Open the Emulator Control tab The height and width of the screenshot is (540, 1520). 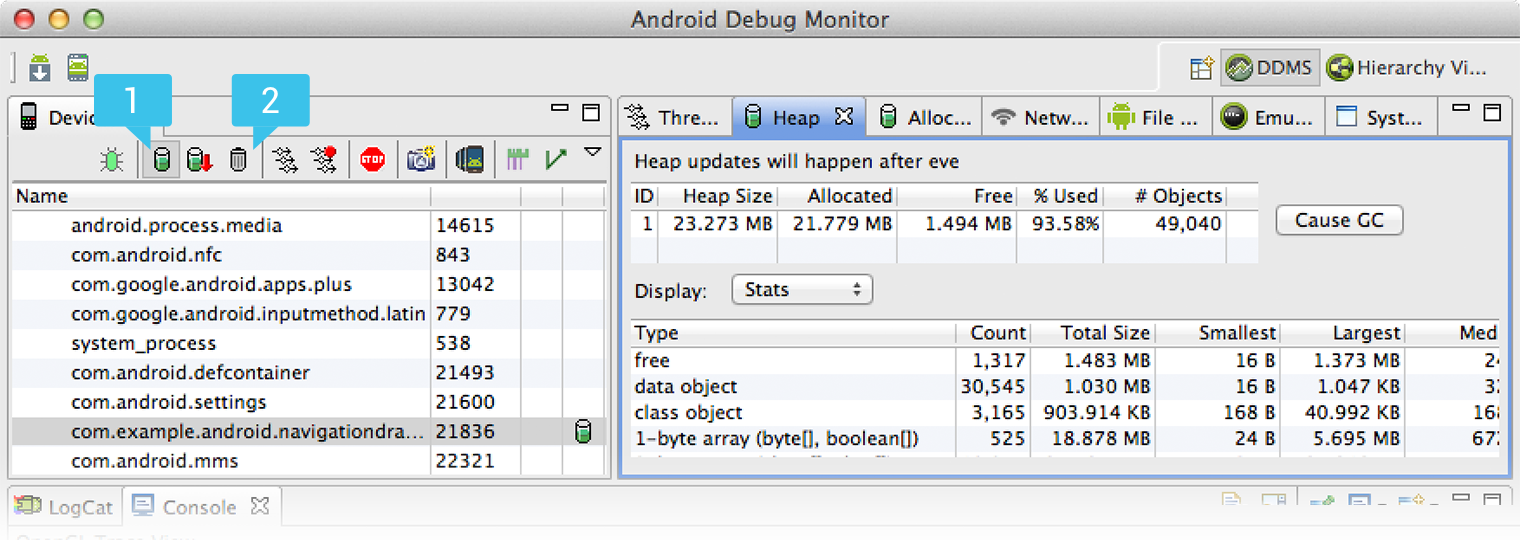[x=1269, y=117]
